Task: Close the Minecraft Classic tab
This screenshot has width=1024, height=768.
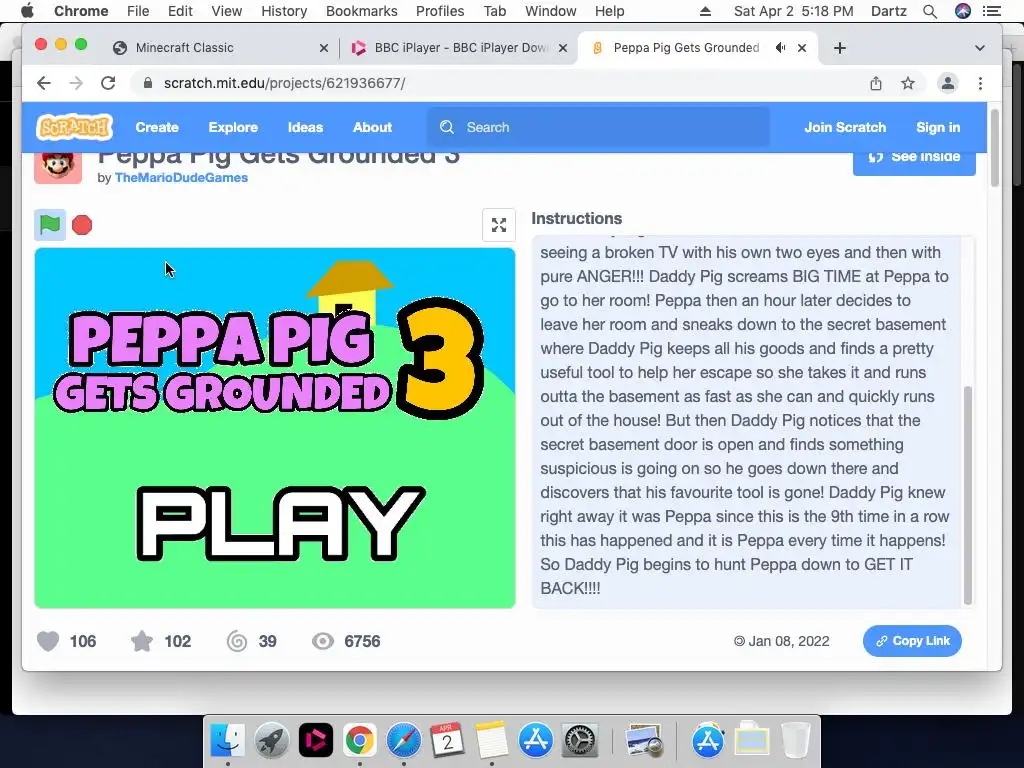Action: coord(323,48)
